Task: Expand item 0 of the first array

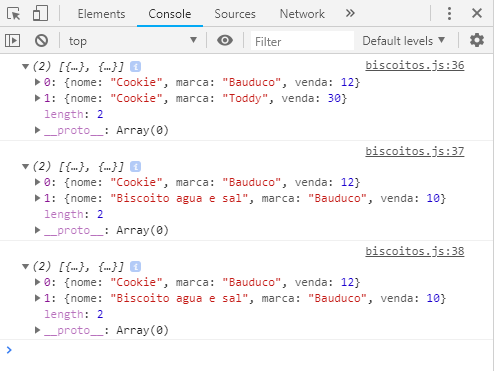Action: [37, 82]
